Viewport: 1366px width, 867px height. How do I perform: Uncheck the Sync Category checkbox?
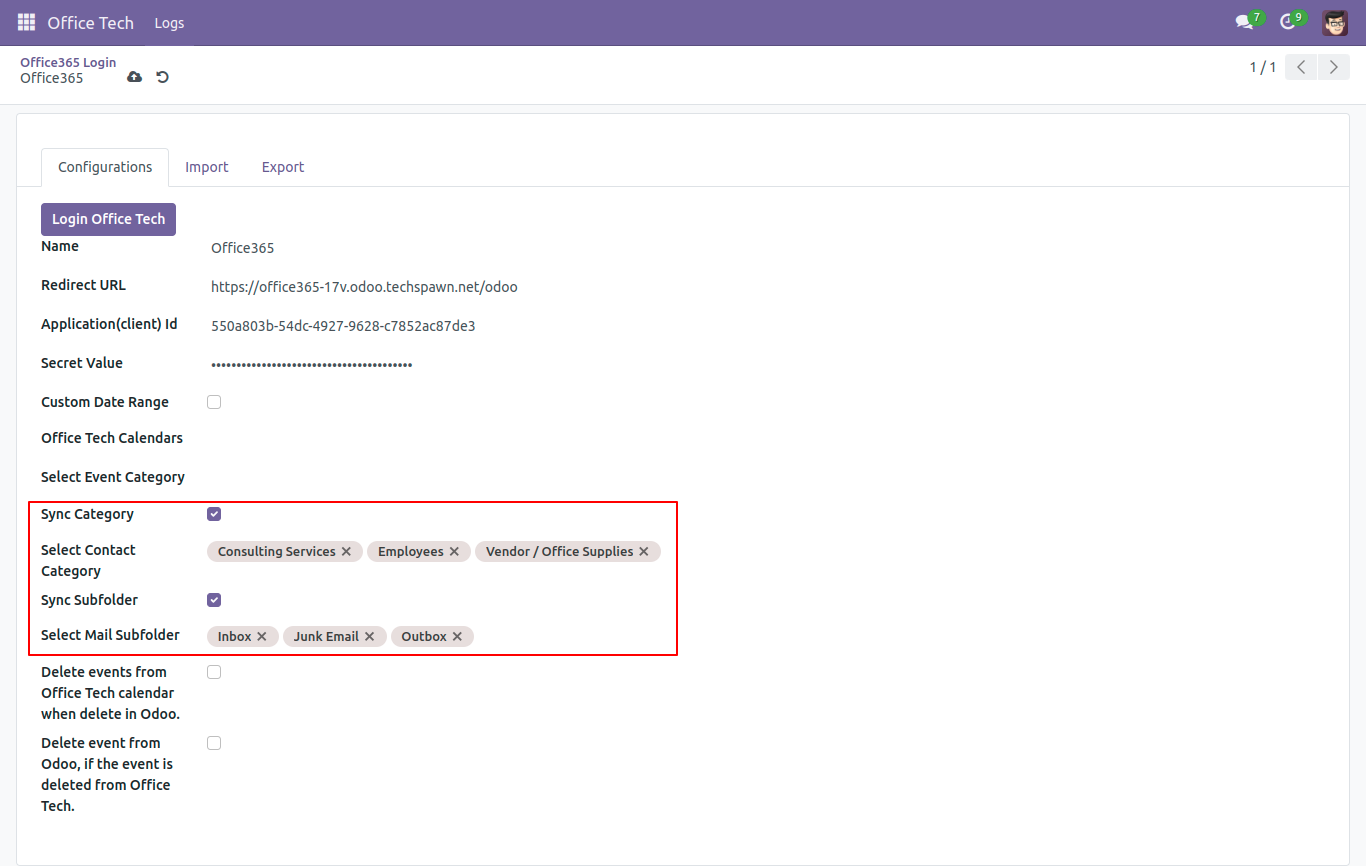click(214, 514)
